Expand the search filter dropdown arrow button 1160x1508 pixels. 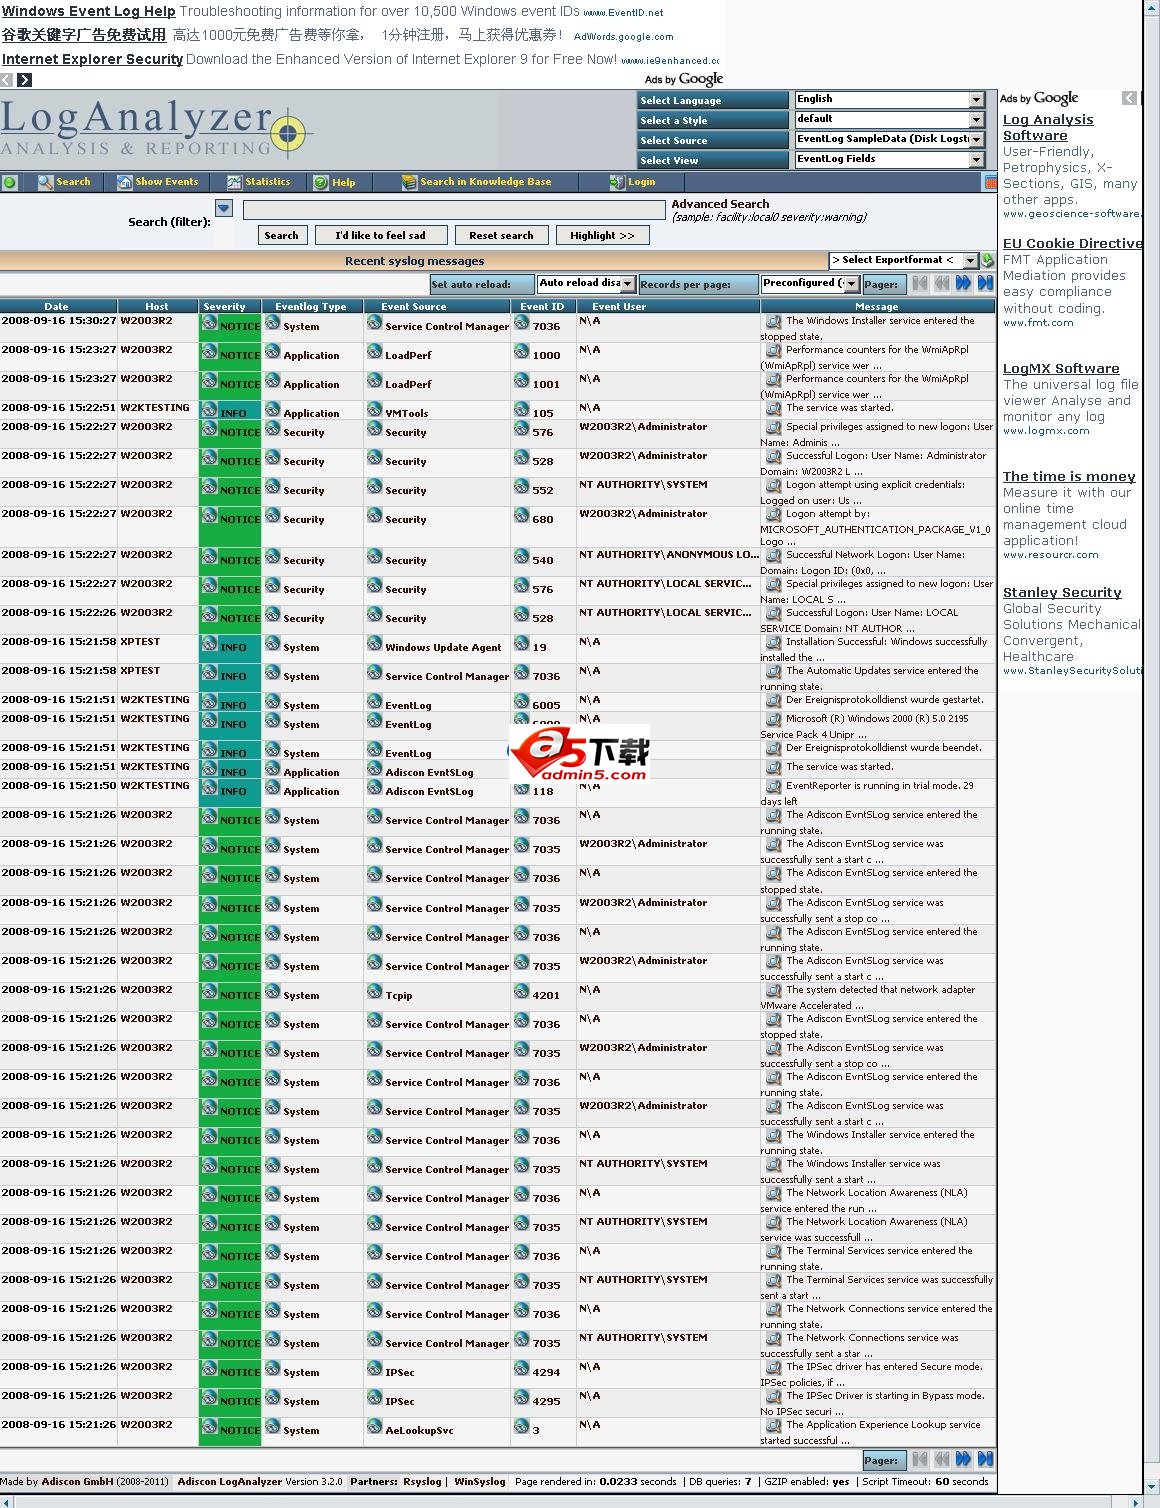tap(224, 208)
